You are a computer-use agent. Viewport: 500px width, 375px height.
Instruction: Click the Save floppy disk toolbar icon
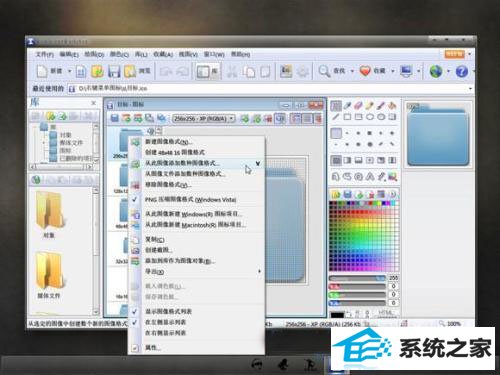(114, 71)
